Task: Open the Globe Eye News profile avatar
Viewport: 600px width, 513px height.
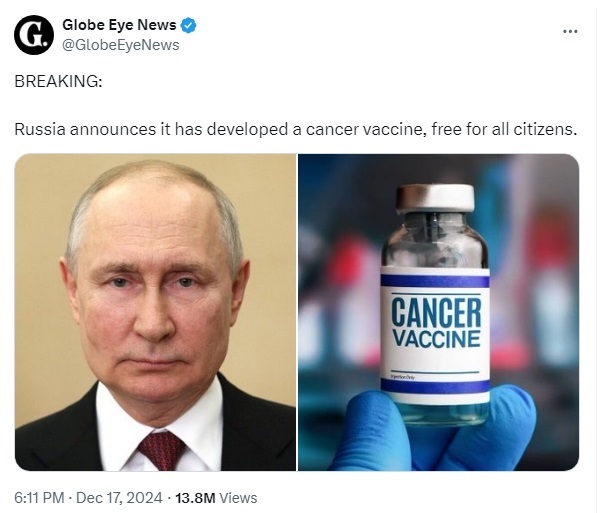Action: [34, 35]
